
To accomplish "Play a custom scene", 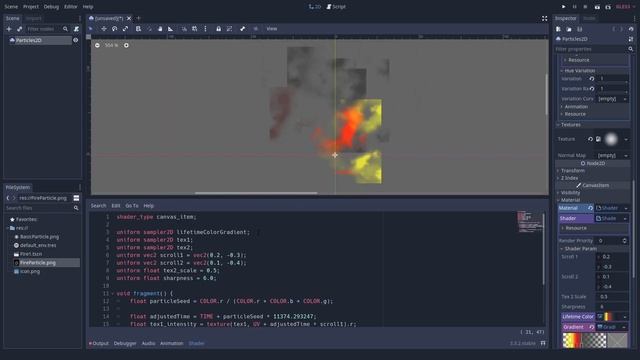I will pos(608,7).
